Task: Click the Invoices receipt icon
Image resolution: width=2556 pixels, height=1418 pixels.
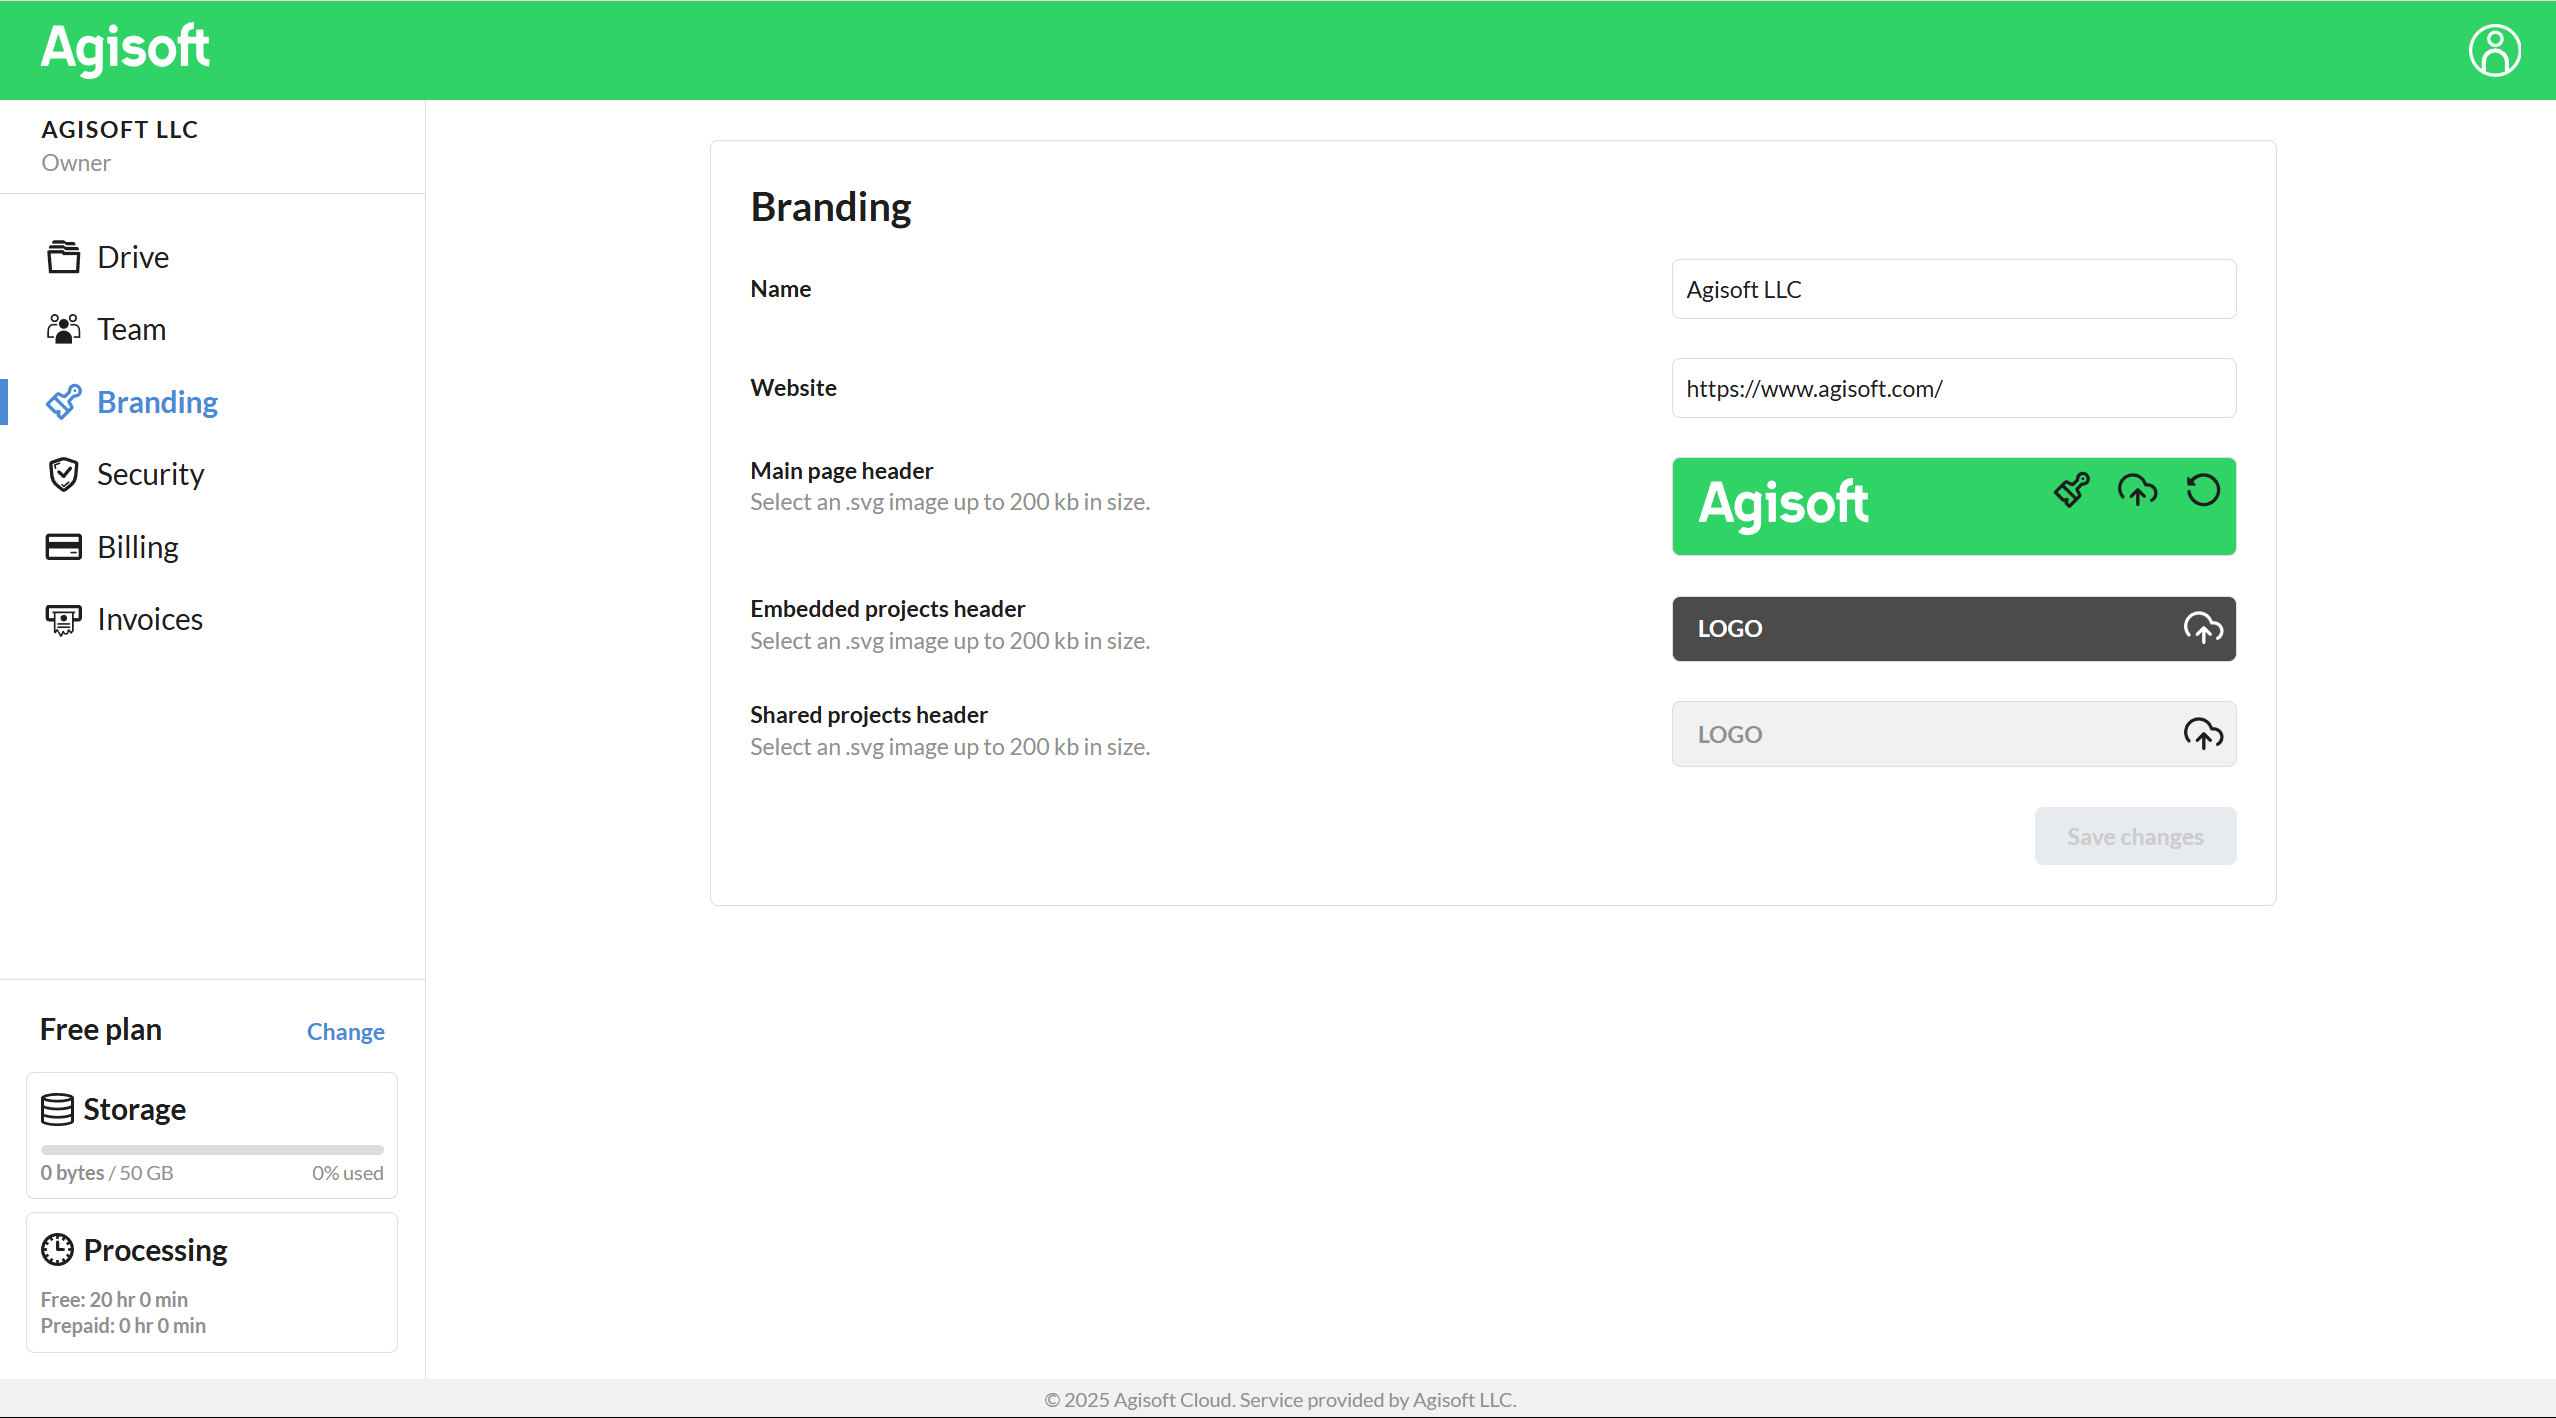Action: point(64,620)
